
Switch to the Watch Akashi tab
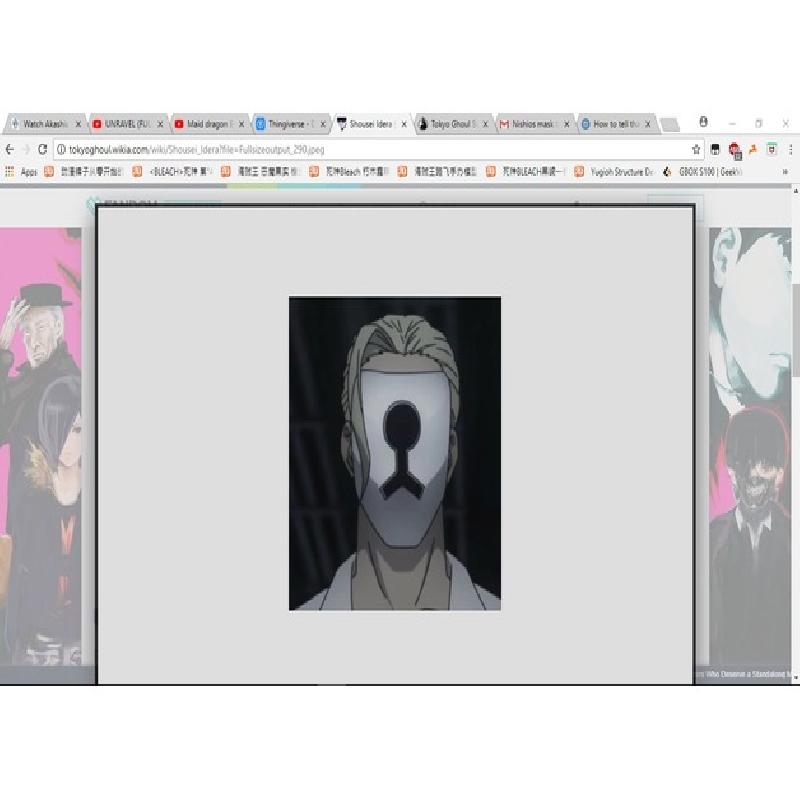pos(45,124)
